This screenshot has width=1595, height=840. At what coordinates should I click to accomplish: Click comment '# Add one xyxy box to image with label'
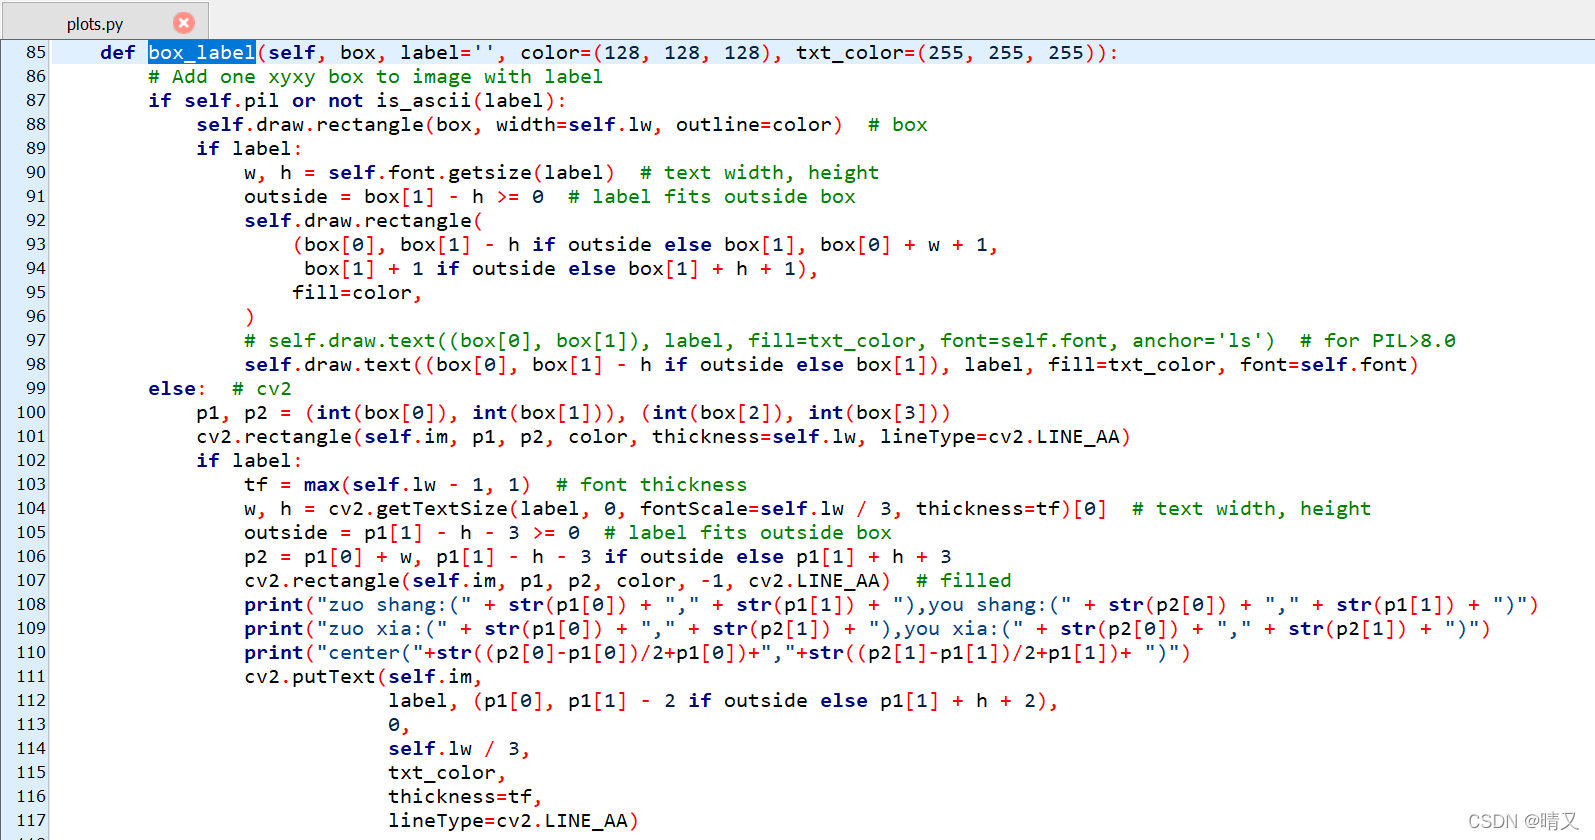point(376,77)
